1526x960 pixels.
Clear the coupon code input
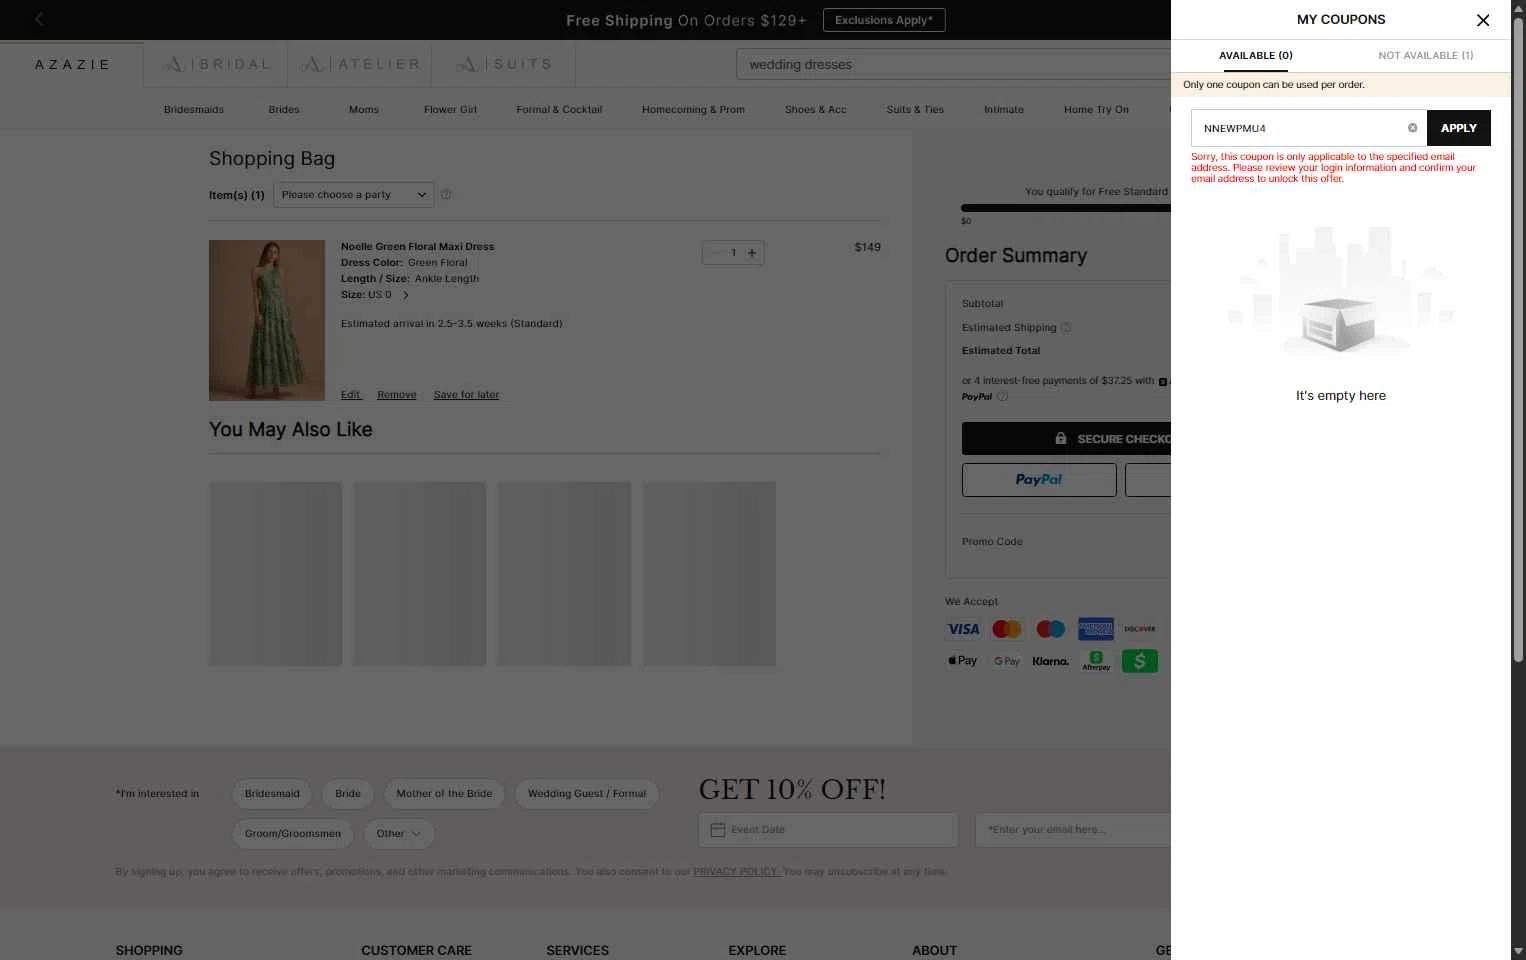point(1412,128)
